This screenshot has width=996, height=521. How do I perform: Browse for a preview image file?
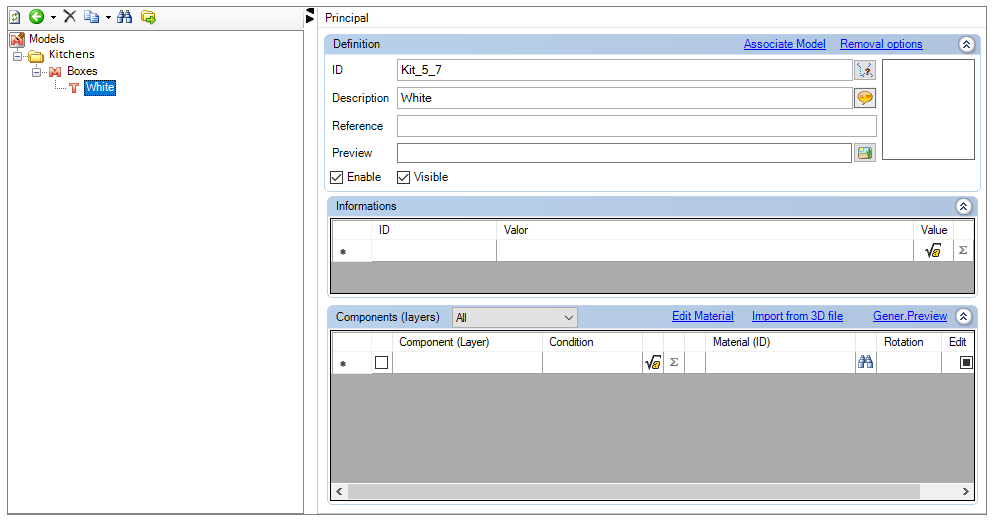tap(864, 153)
